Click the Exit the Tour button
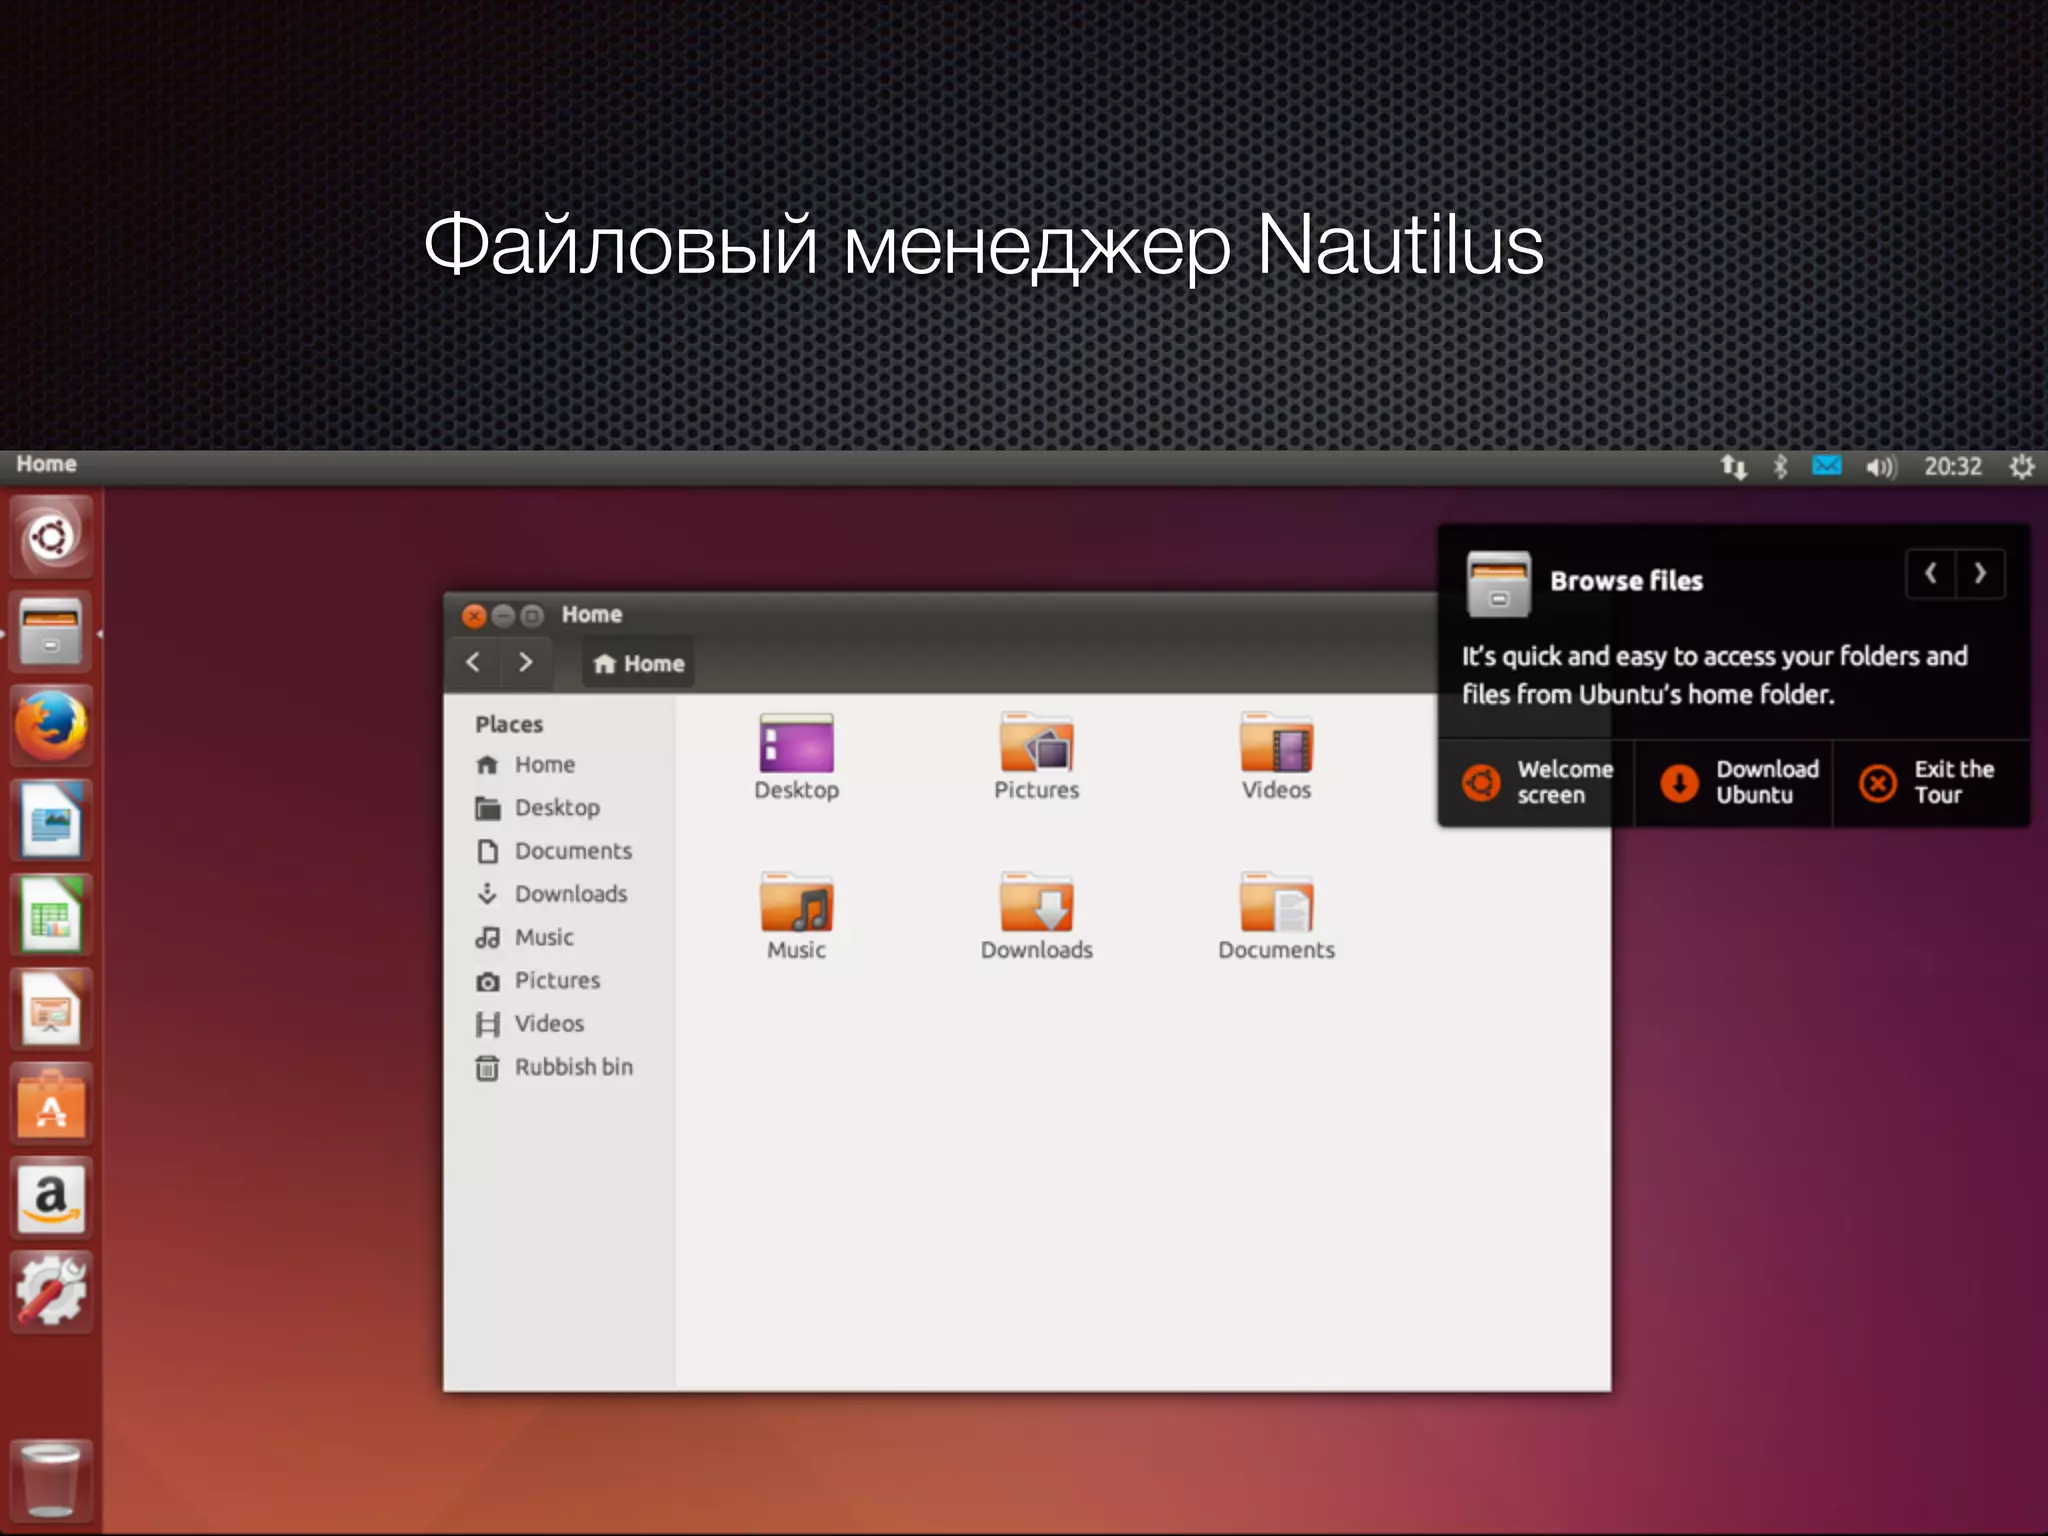Image resolution: width=2048 pixels, height=1536 pixels. tap(1931, 783)
